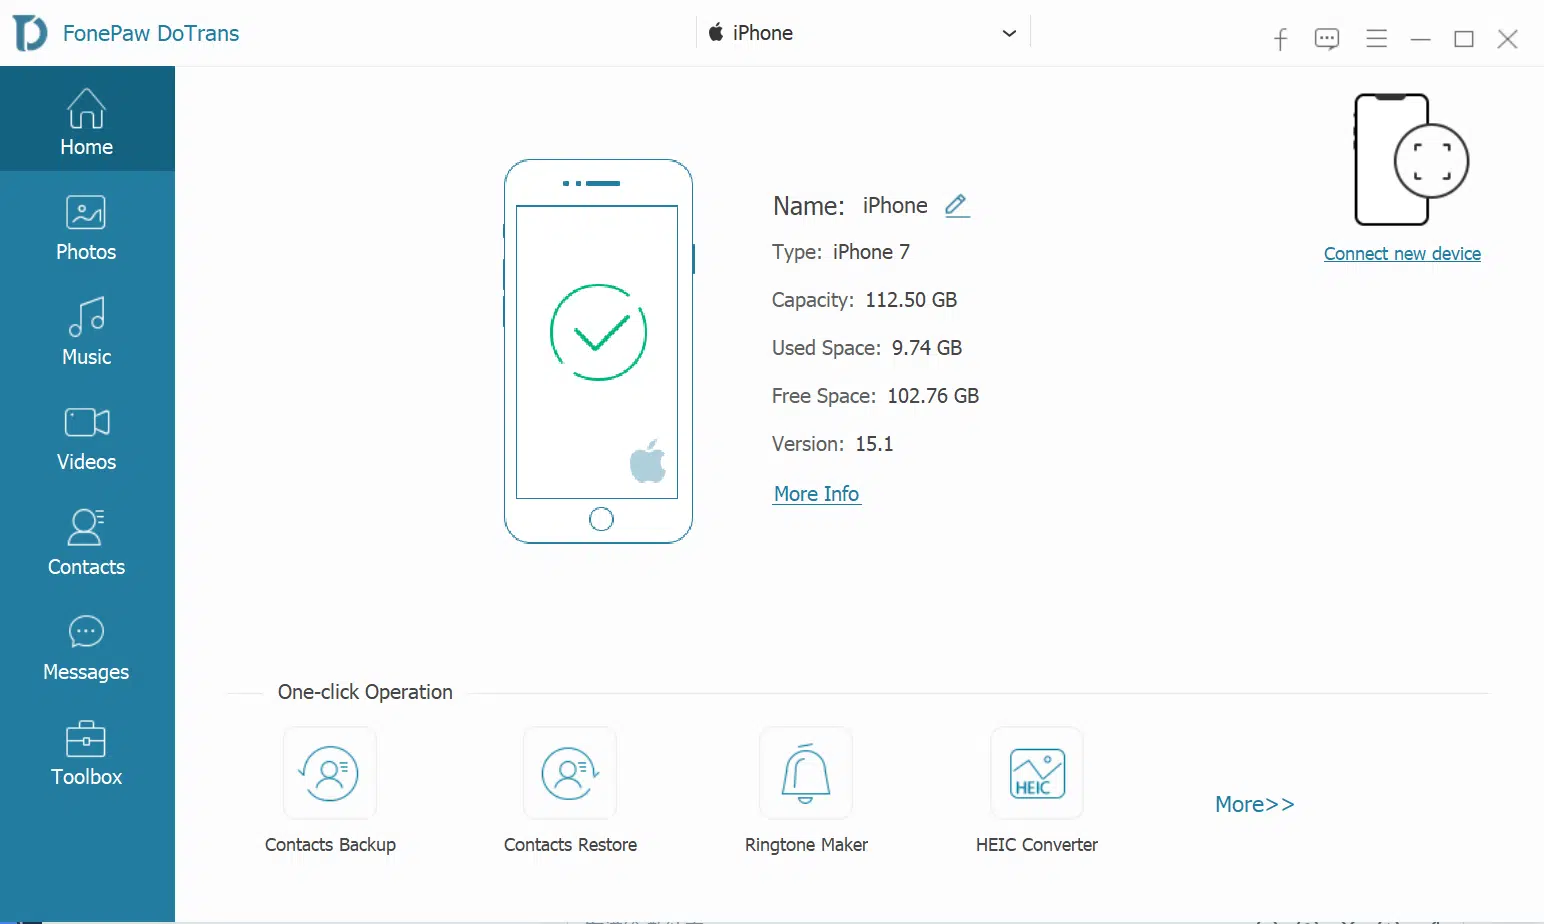Click the Capacity 112.50 GB text
The image size is (1544, 924).
864,300
